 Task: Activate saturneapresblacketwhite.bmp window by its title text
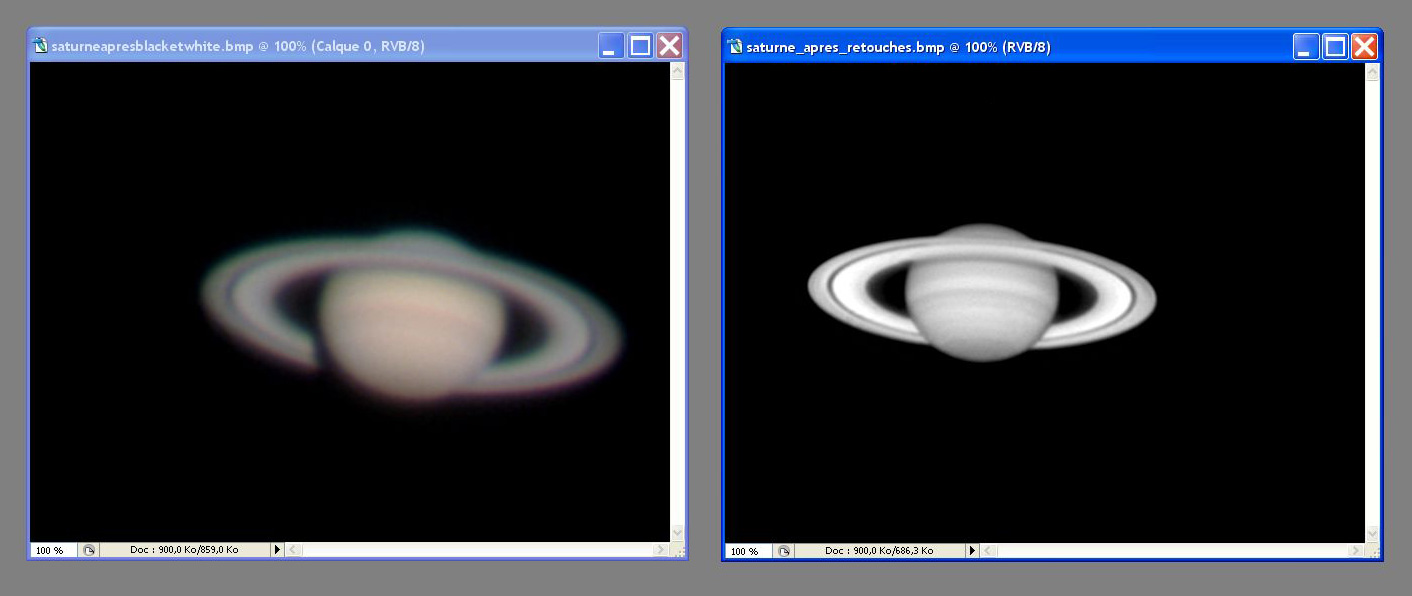click(x=239, y=46)
